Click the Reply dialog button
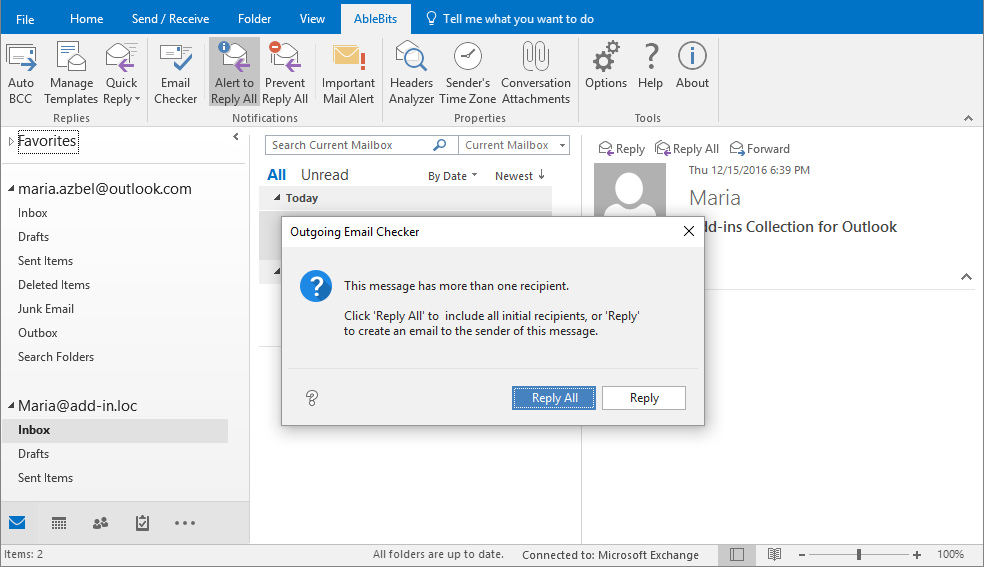Image resolution: width=984 pixels, height=567 pixels. click(644, 398)
